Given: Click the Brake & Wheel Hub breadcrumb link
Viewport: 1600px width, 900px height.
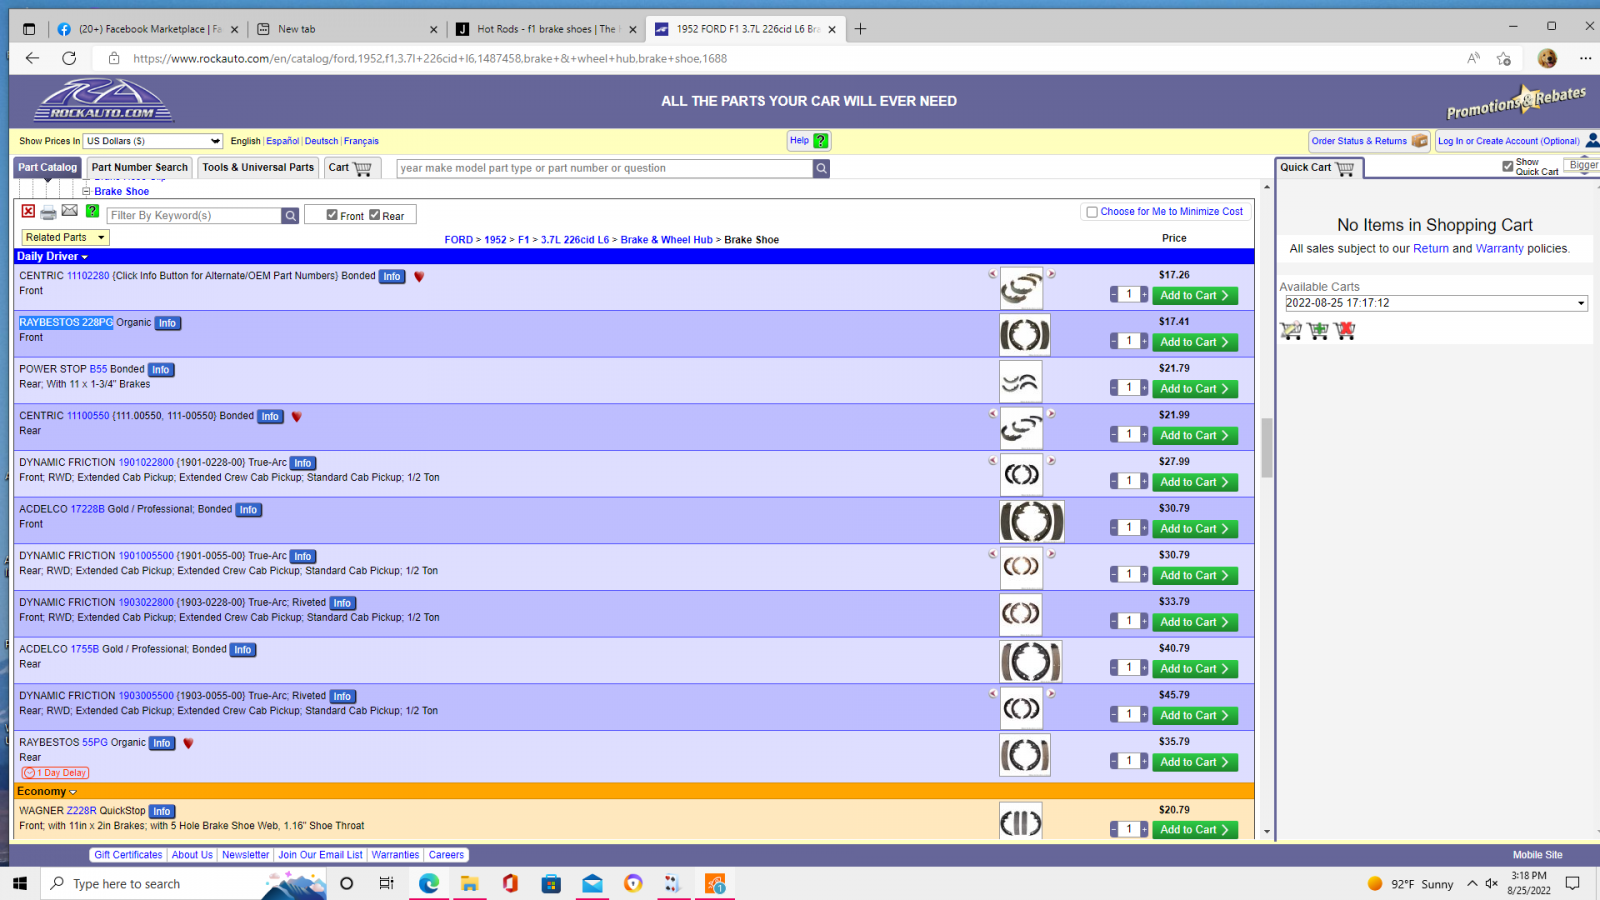Looking at the screenshot, I should (666, 240).
